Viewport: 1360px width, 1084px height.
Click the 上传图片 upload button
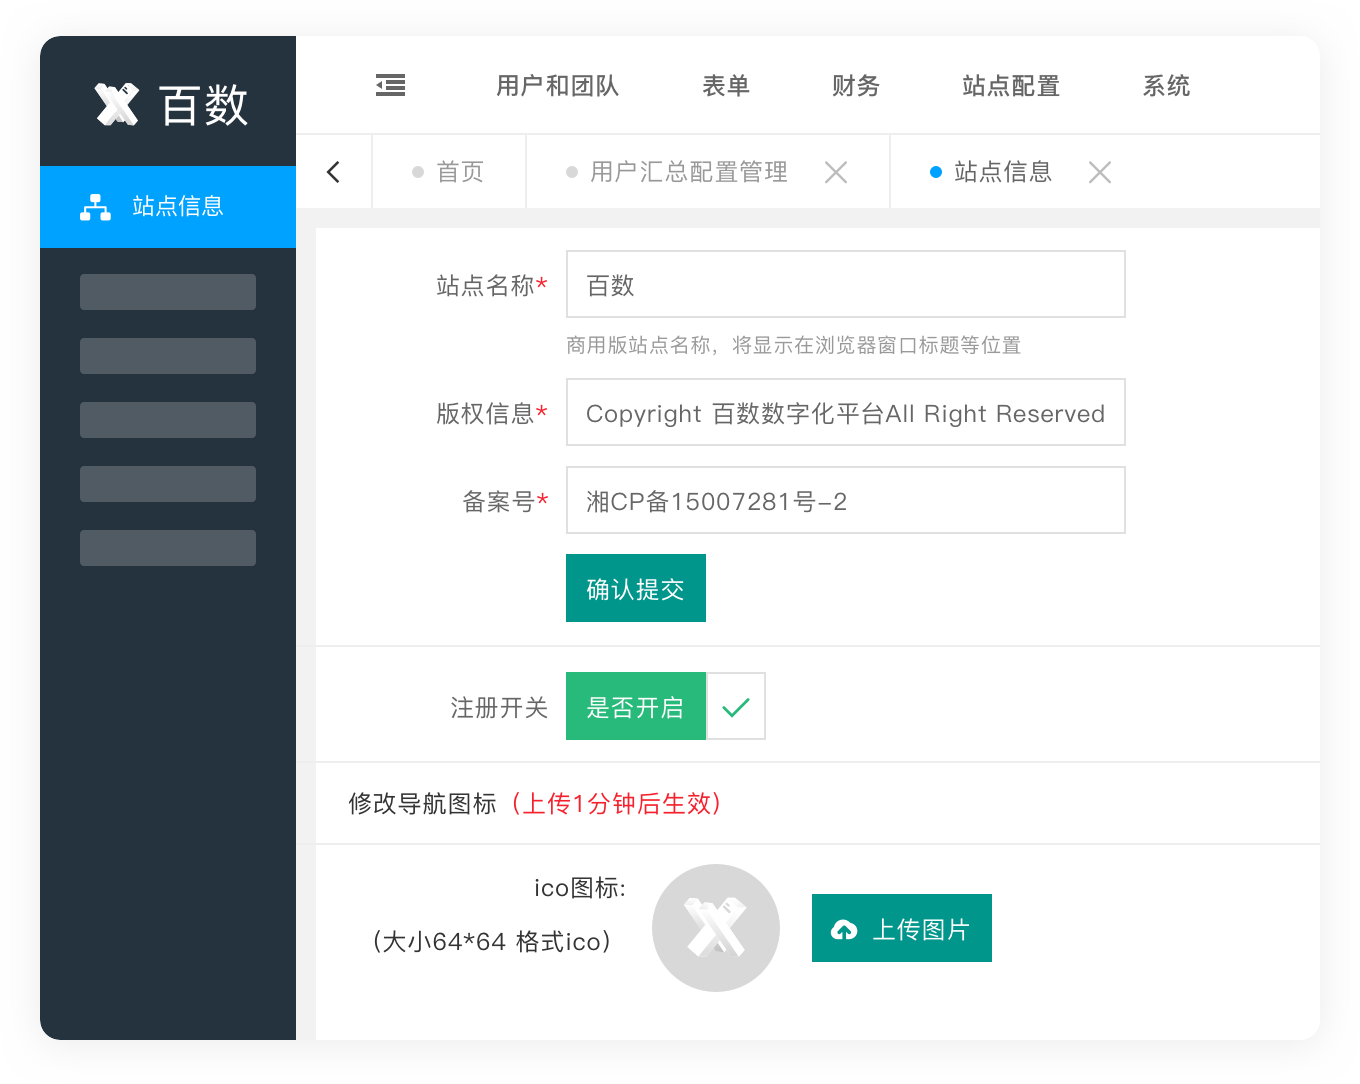[901, 928]
